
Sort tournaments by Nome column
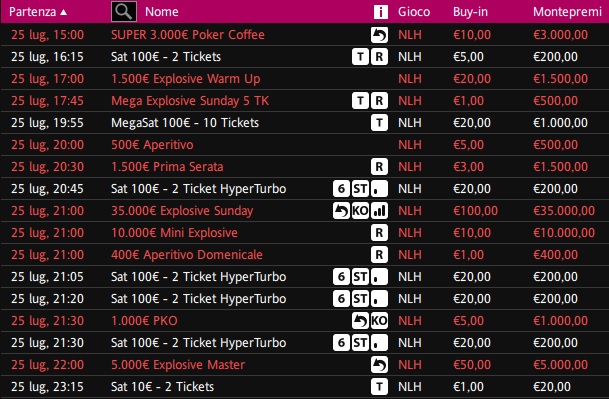point(162,12)
